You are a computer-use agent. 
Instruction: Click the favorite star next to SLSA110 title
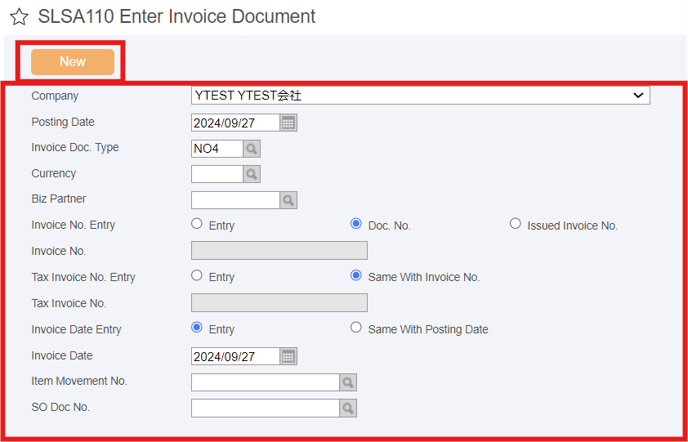(x=19, y=18)
